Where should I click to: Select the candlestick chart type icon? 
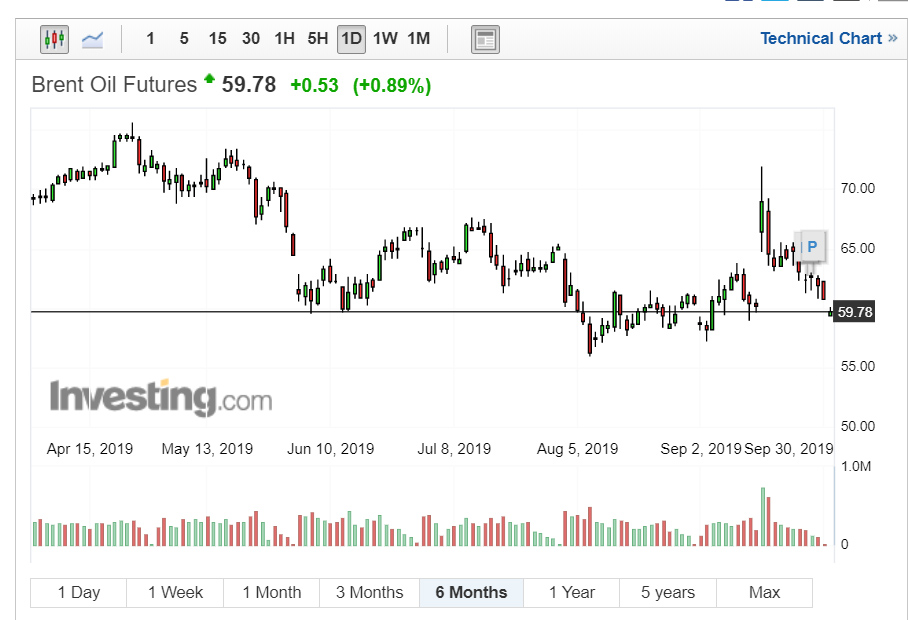(x=54, y=39)
